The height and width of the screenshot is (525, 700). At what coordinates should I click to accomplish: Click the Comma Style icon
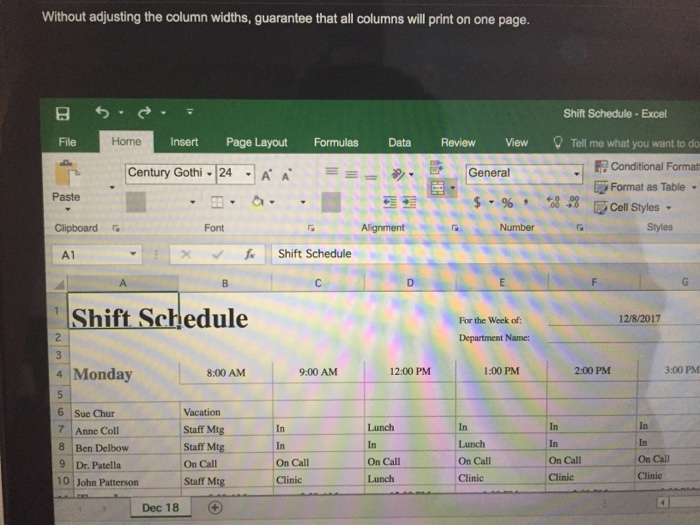(x=526, y=202)
